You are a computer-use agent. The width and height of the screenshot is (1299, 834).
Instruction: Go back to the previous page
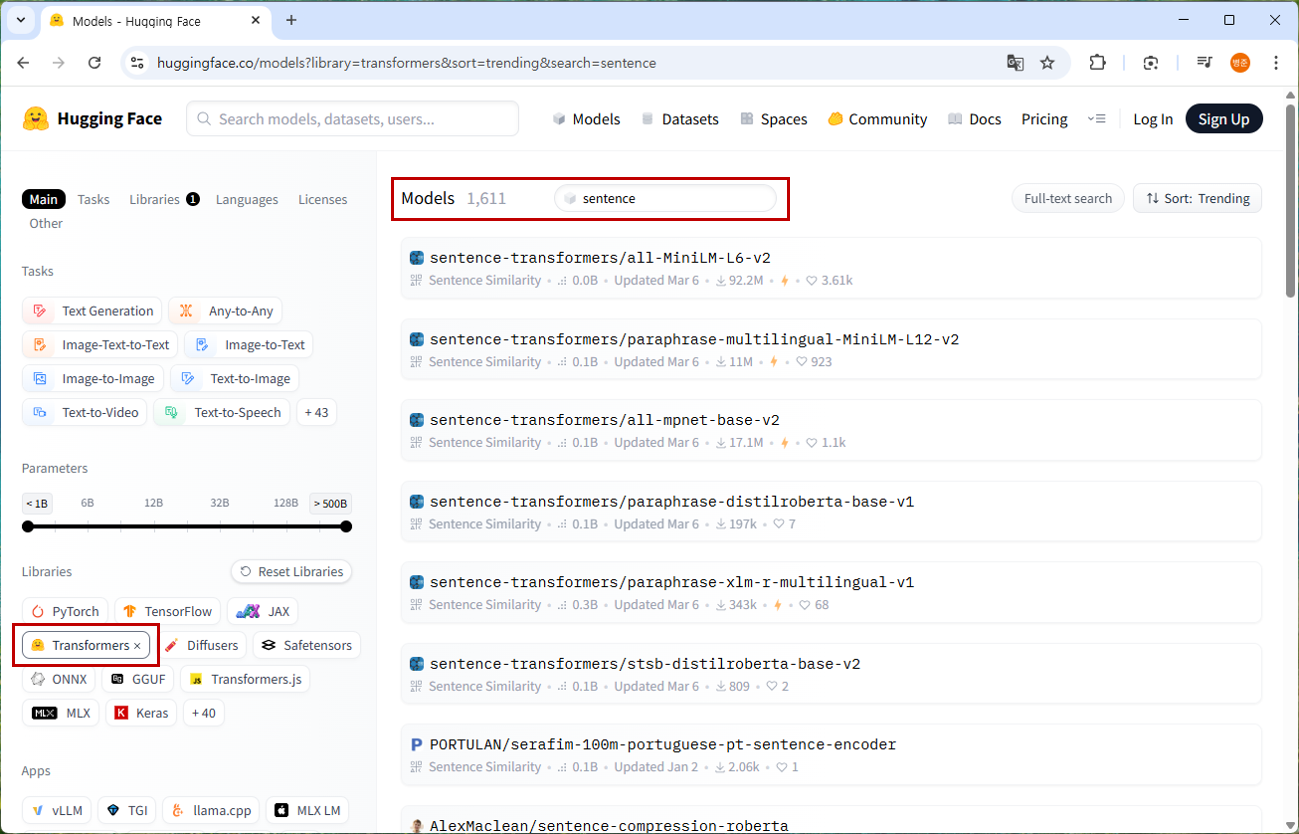tap(23, 63)
